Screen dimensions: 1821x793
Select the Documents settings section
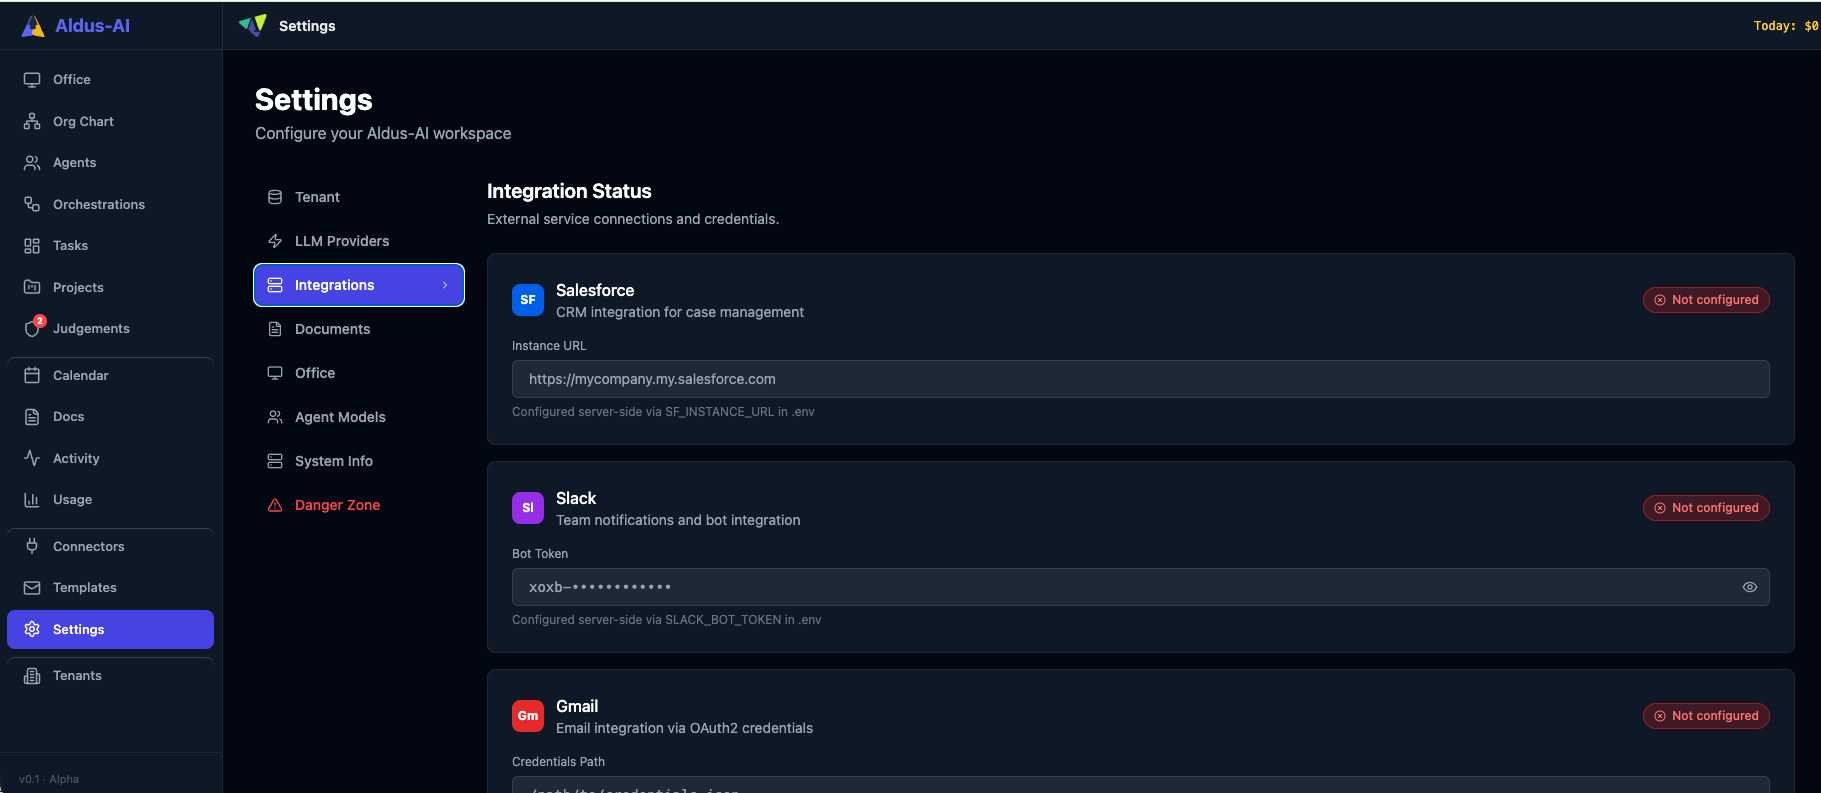pyautogui.click(x=359, y=329)
